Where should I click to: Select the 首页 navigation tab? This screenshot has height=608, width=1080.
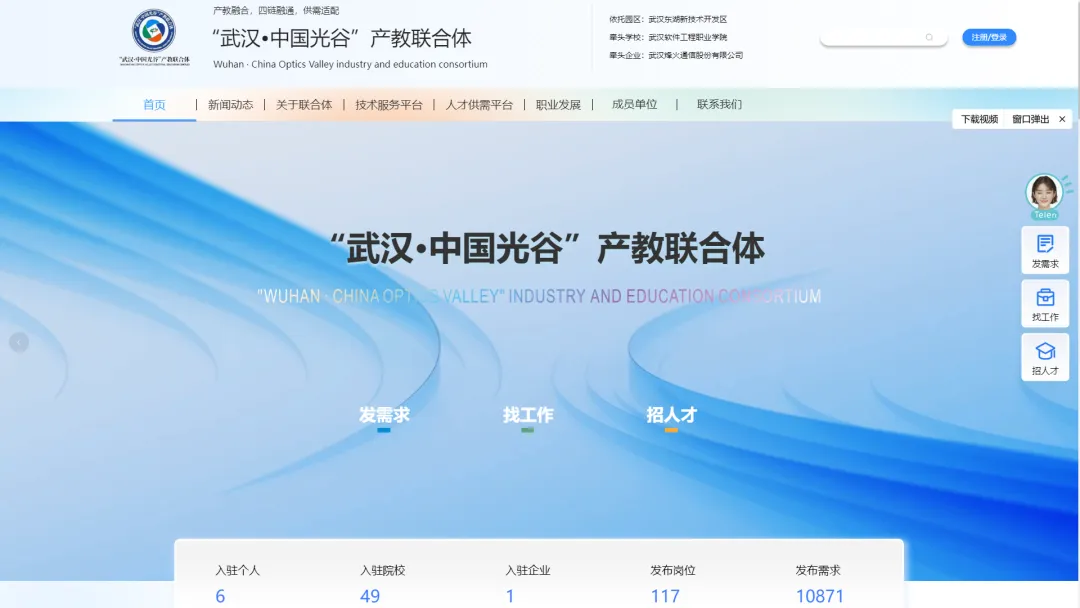(154, 105)
